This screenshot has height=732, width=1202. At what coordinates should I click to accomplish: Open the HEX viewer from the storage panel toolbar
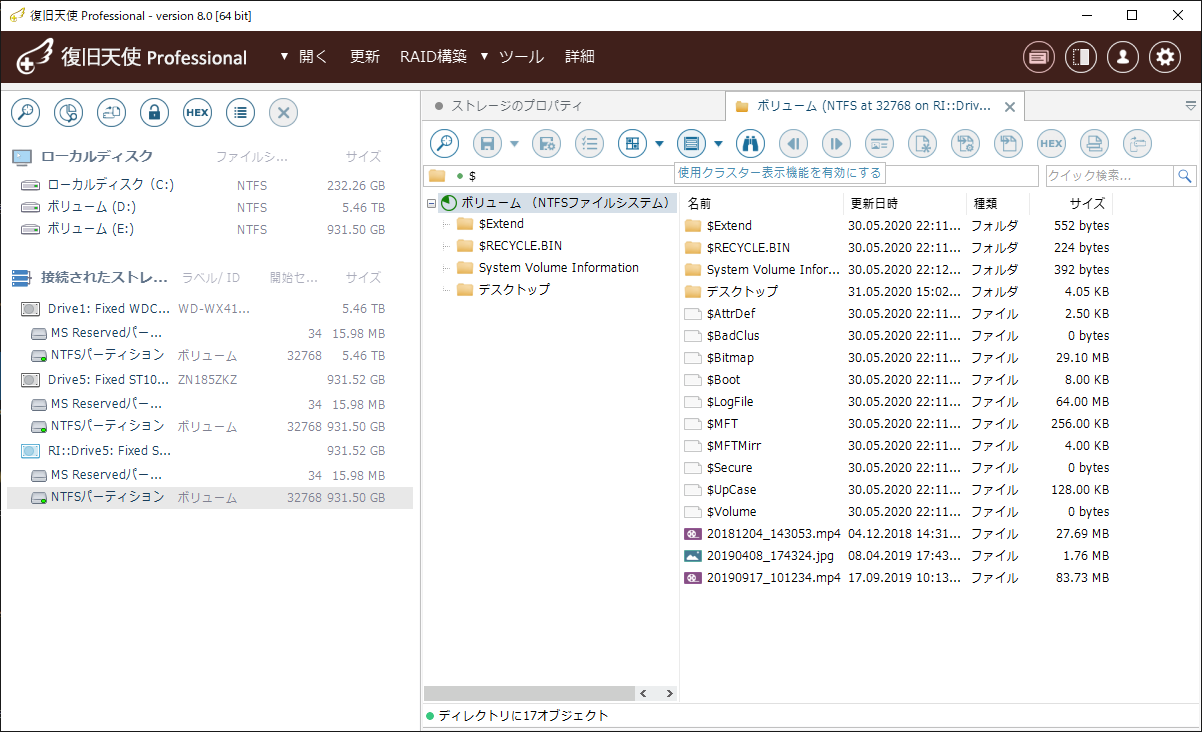click(x=197, y=113)
